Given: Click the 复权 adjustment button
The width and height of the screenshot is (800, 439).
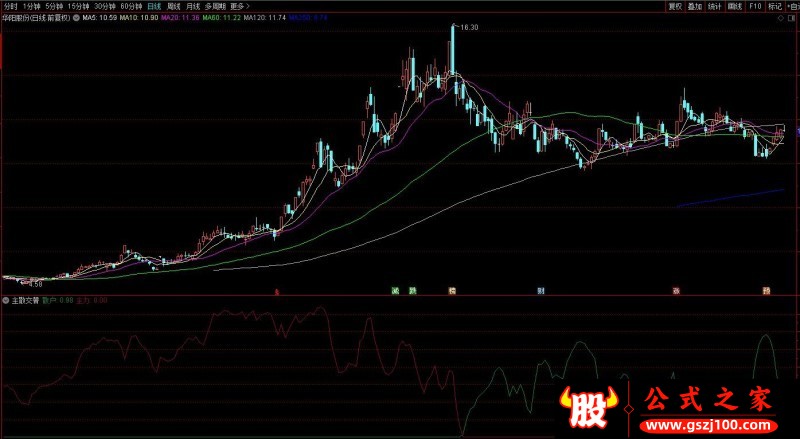Looking at the screenshot, I should [x=675, y=6].
